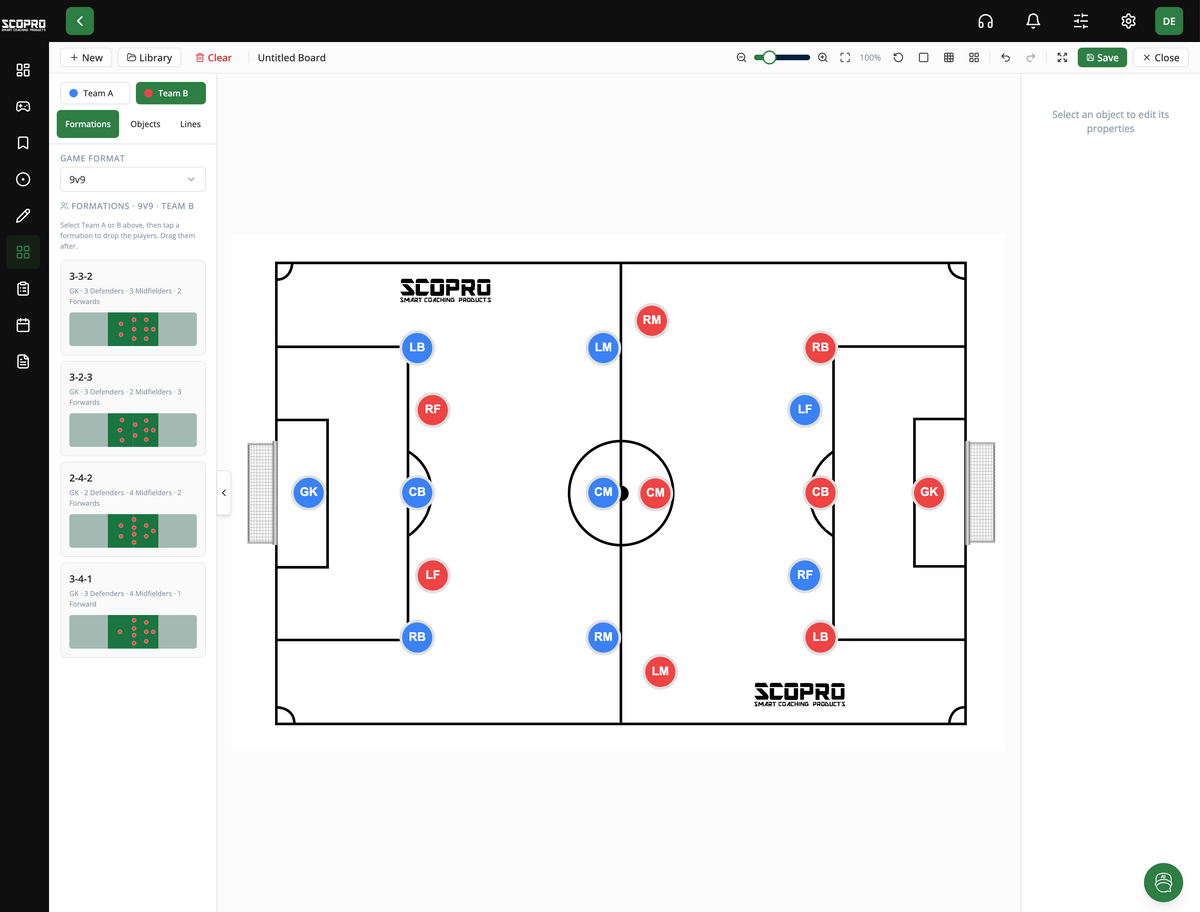Screen dimensions: 1200x912
Task: Select the red RM player
Action: click(x=652, y=320)
